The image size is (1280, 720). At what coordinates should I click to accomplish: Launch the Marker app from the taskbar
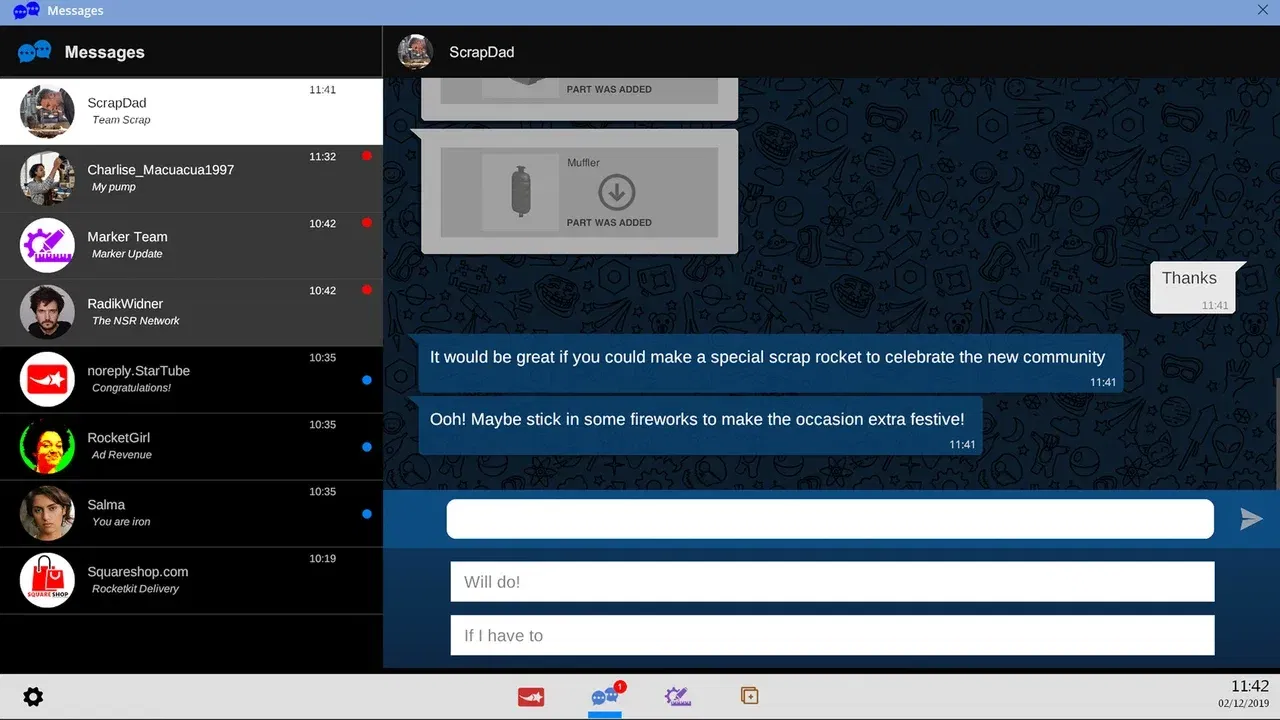(x=676, y=696)
